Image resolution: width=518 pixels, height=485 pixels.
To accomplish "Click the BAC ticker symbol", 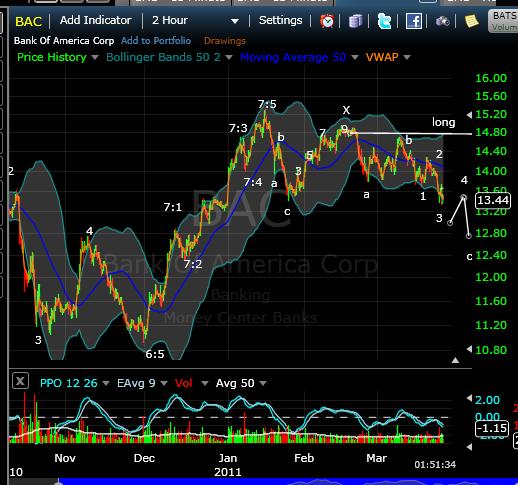I will click(28, 22).
